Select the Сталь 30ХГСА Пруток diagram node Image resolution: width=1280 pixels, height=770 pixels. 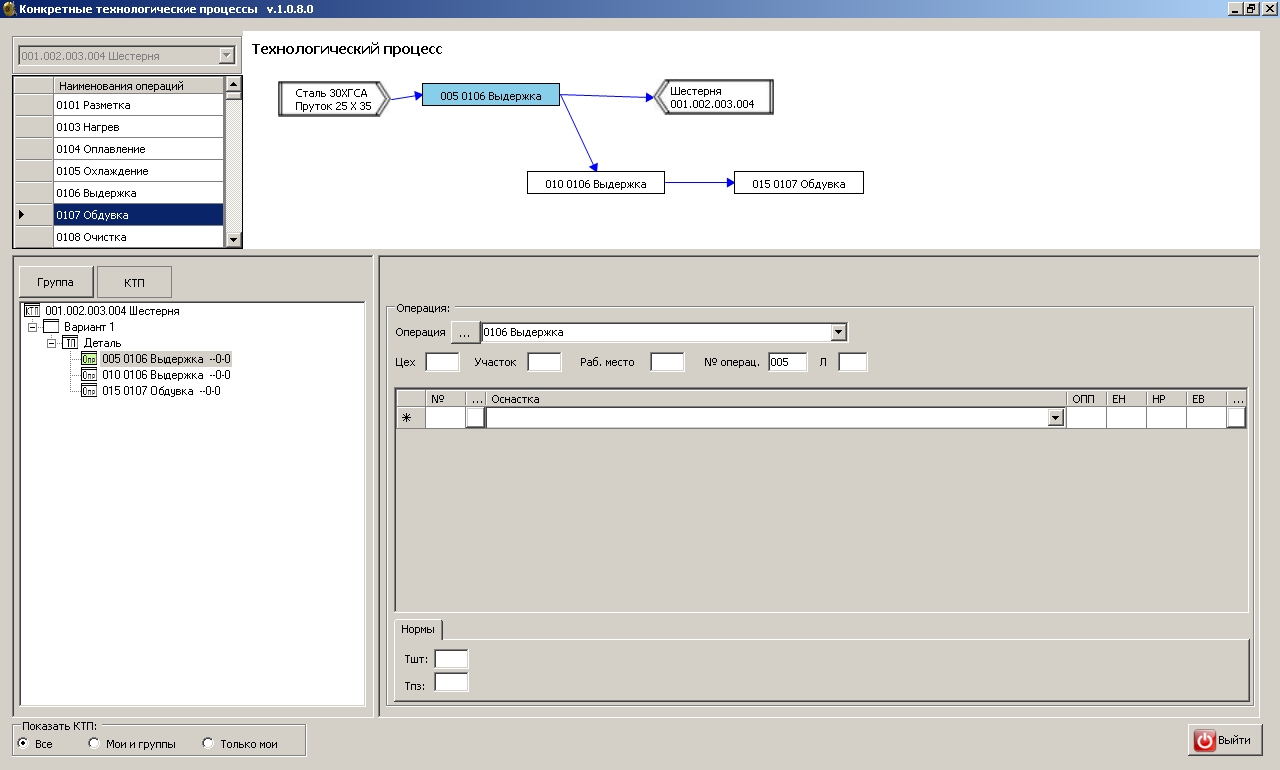(x=333, y=99)
